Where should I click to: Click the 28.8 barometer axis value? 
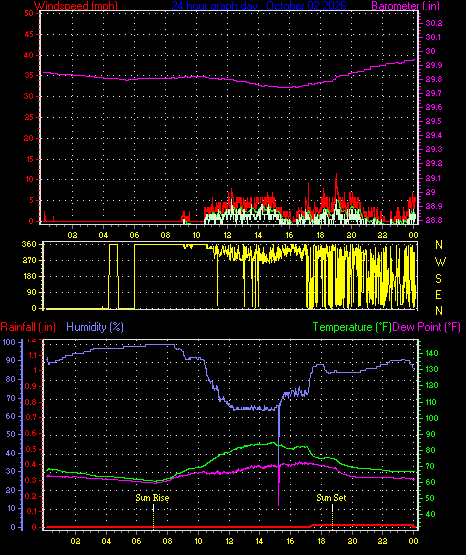[x=434, y=220]
